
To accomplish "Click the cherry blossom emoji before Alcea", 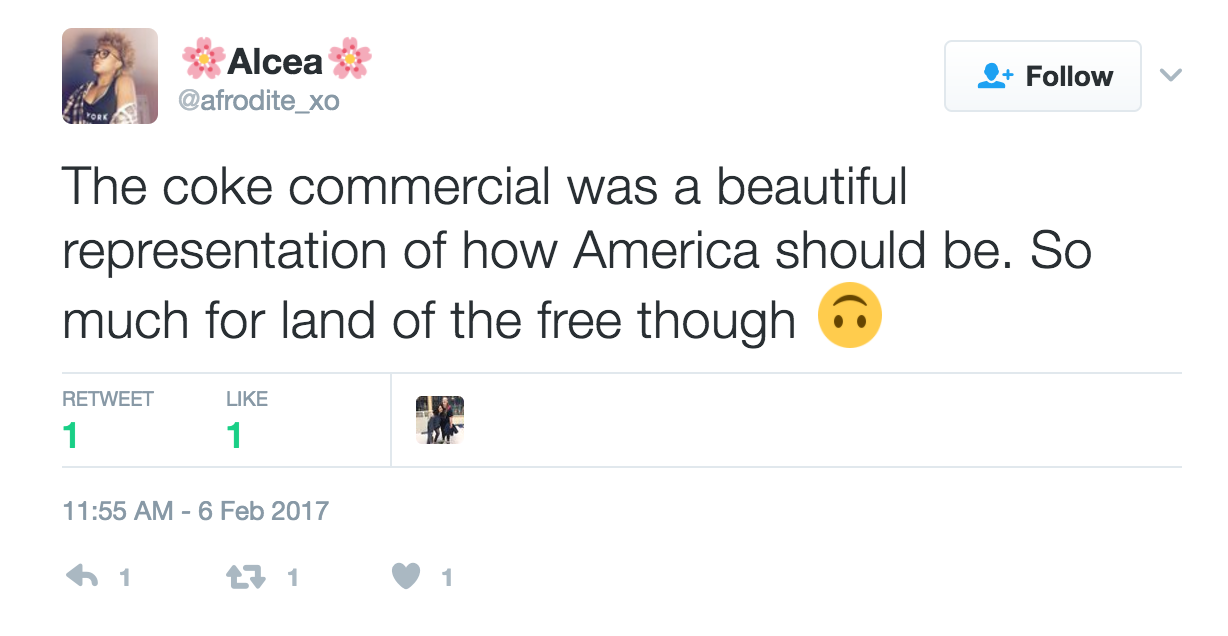I will click(203, 60).
